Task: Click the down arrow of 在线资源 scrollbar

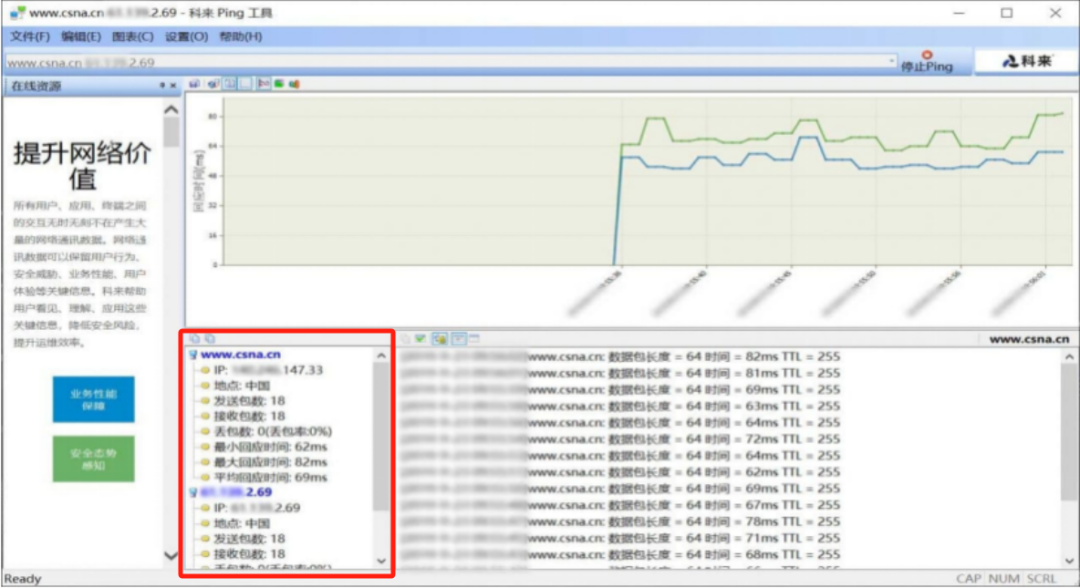Action: 171,555
